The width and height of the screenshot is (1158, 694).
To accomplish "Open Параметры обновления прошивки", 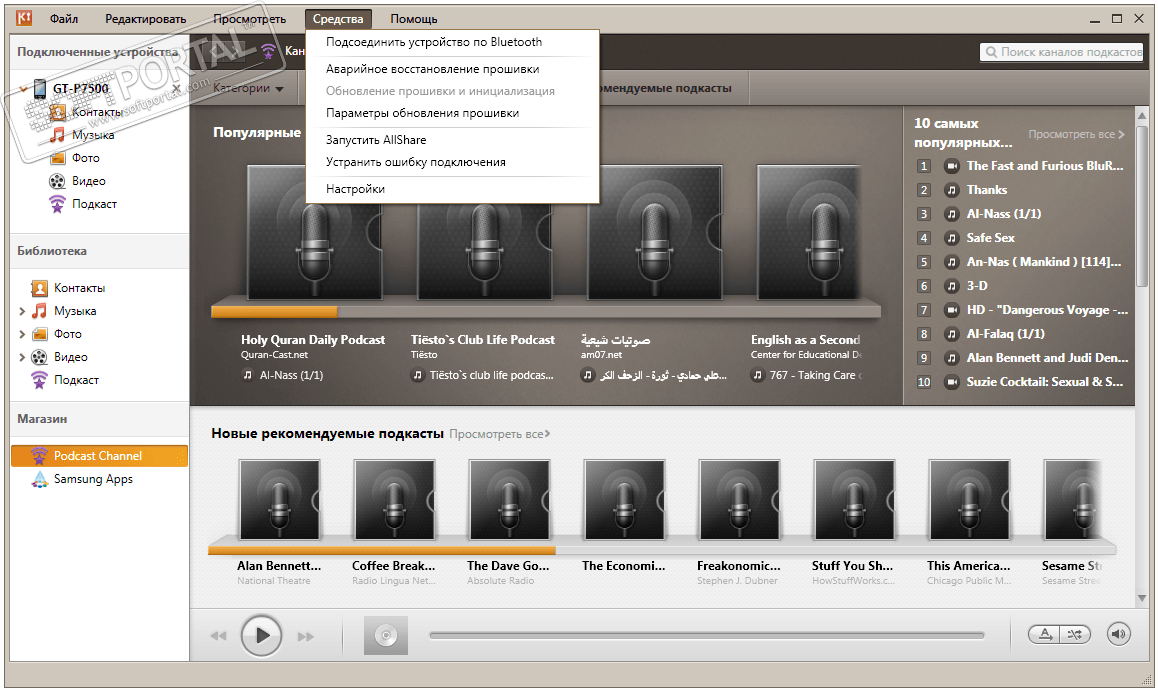I will (422, 113).
